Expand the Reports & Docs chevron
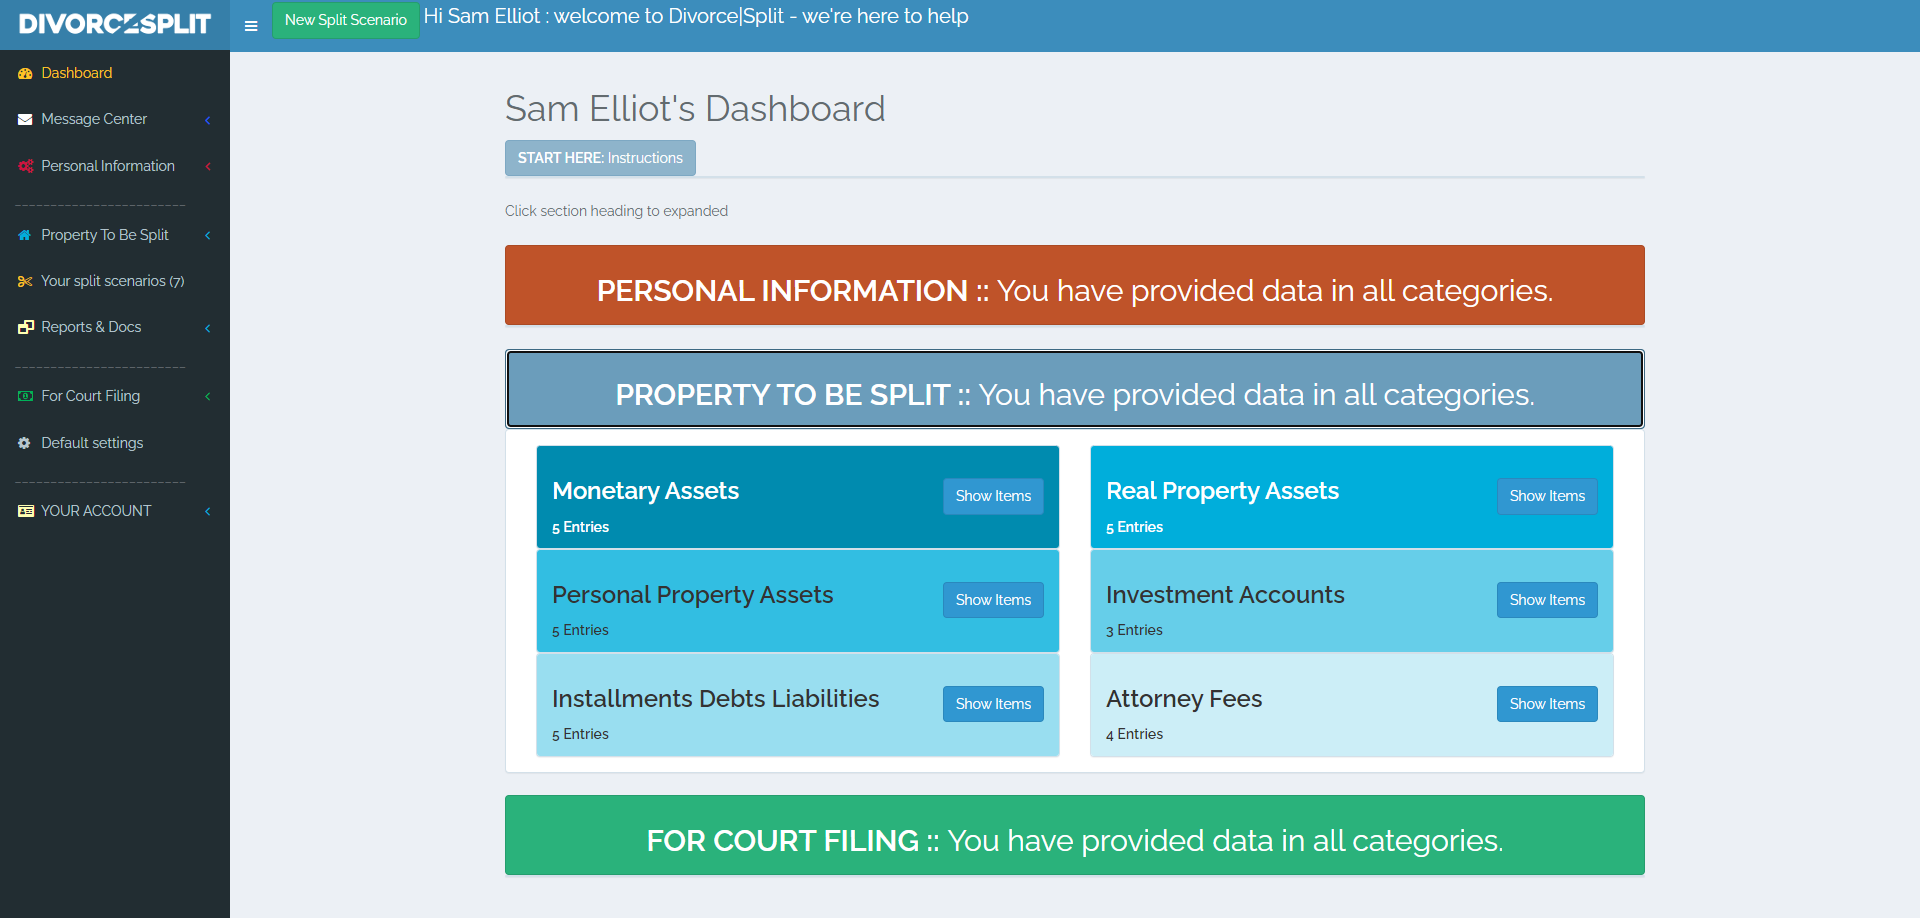The image size is (1920, 918). point(207,327)
